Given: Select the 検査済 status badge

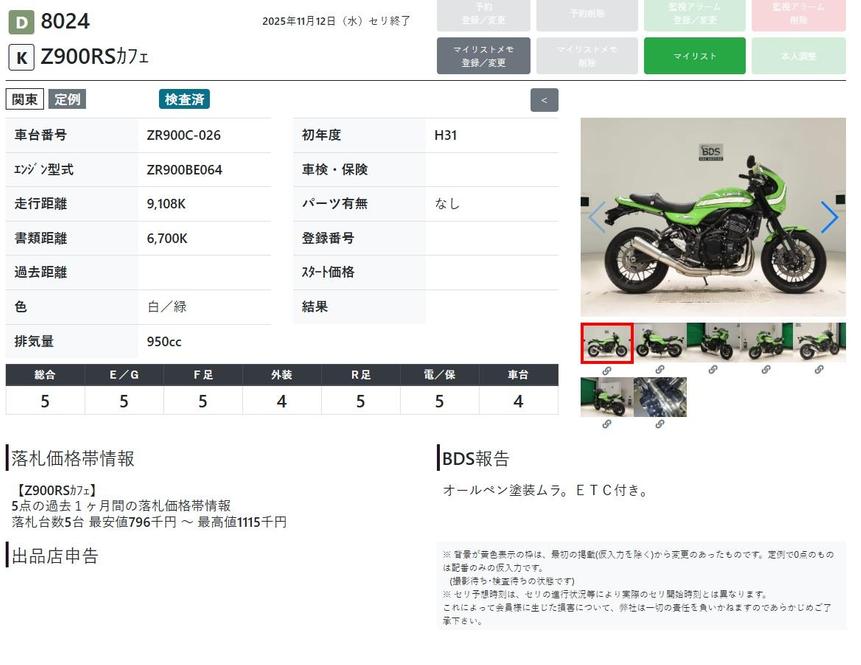Looking at the screenshot, I should (184, 99).
